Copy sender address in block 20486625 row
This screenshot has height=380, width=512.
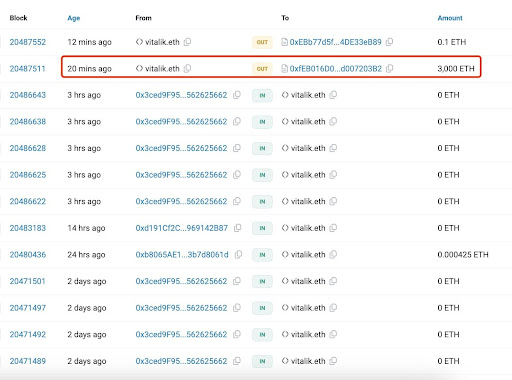coord(237,175)
